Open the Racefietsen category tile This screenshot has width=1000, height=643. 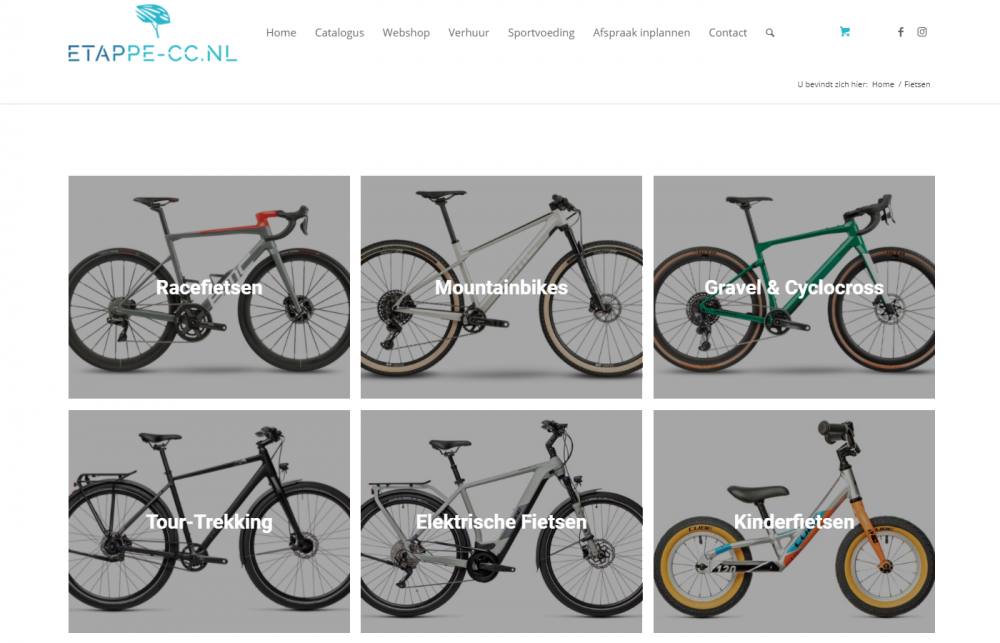coord(209,287)
